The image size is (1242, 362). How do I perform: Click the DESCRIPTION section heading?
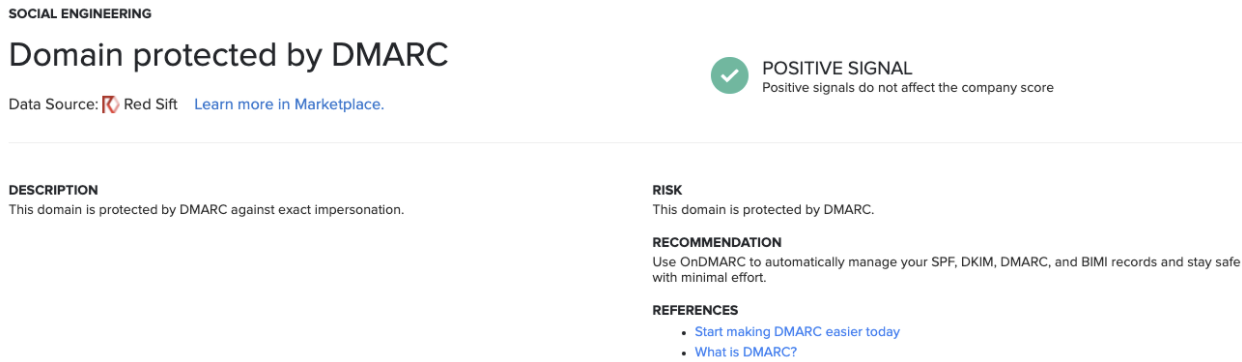(53, 190)
